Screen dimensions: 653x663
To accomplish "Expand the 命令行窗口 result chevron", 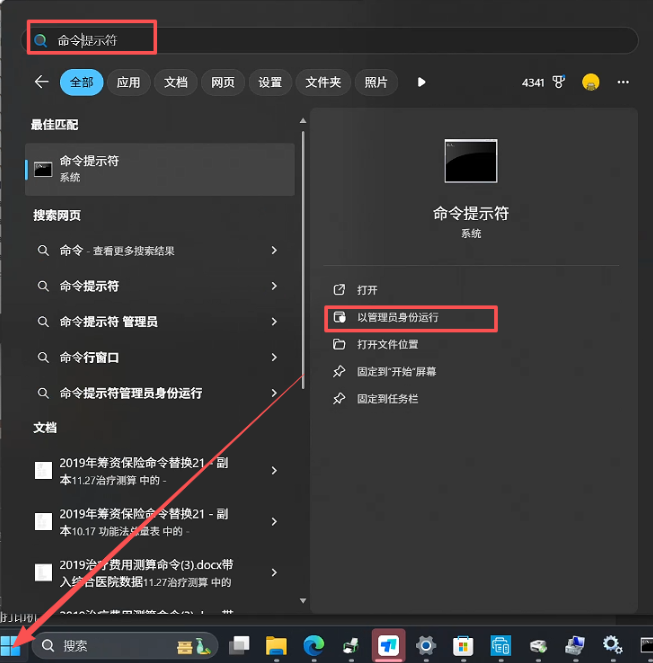I will [x=274, y=357].
